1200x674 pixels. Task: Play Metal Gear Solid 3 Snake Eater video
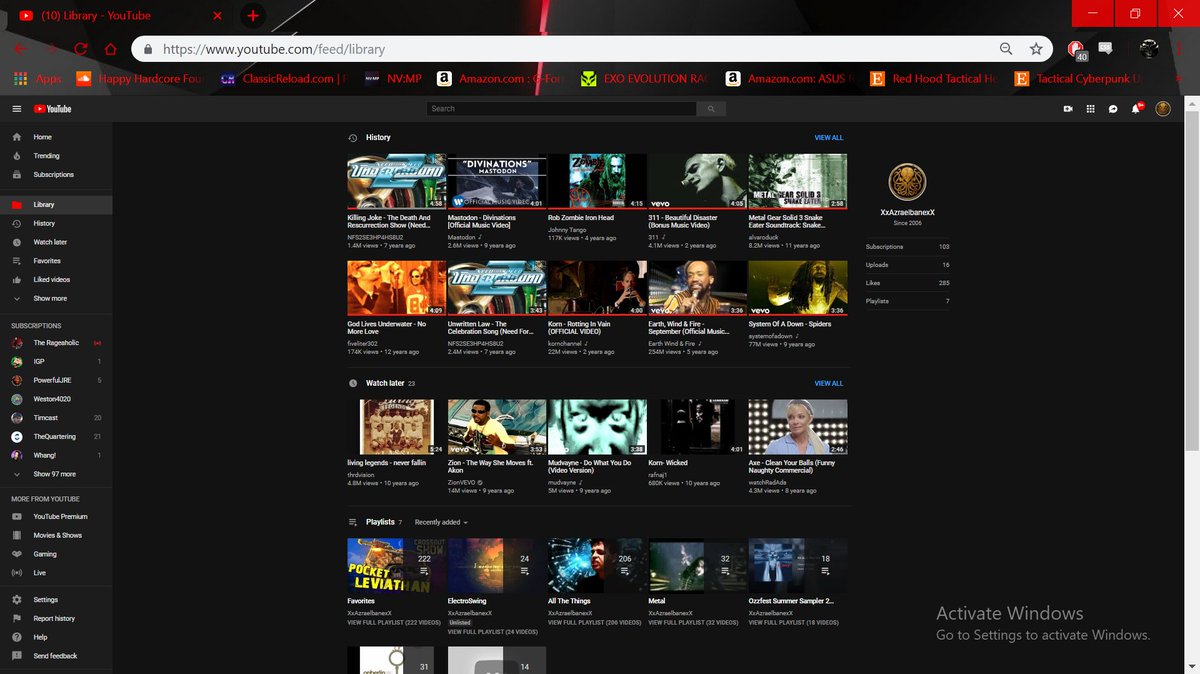pos(797,181)
